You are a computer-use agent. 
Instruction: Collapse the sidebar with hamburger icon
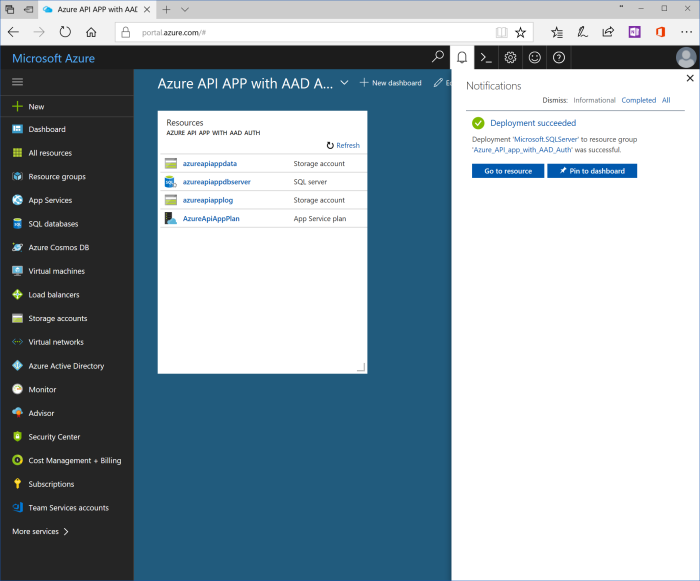coord(17,82)
